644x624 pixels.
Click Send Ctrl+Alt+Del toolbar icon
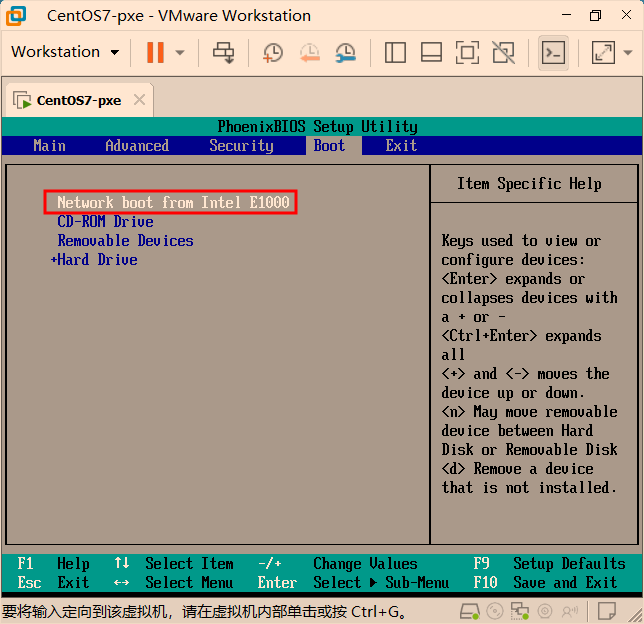[223, 53]
